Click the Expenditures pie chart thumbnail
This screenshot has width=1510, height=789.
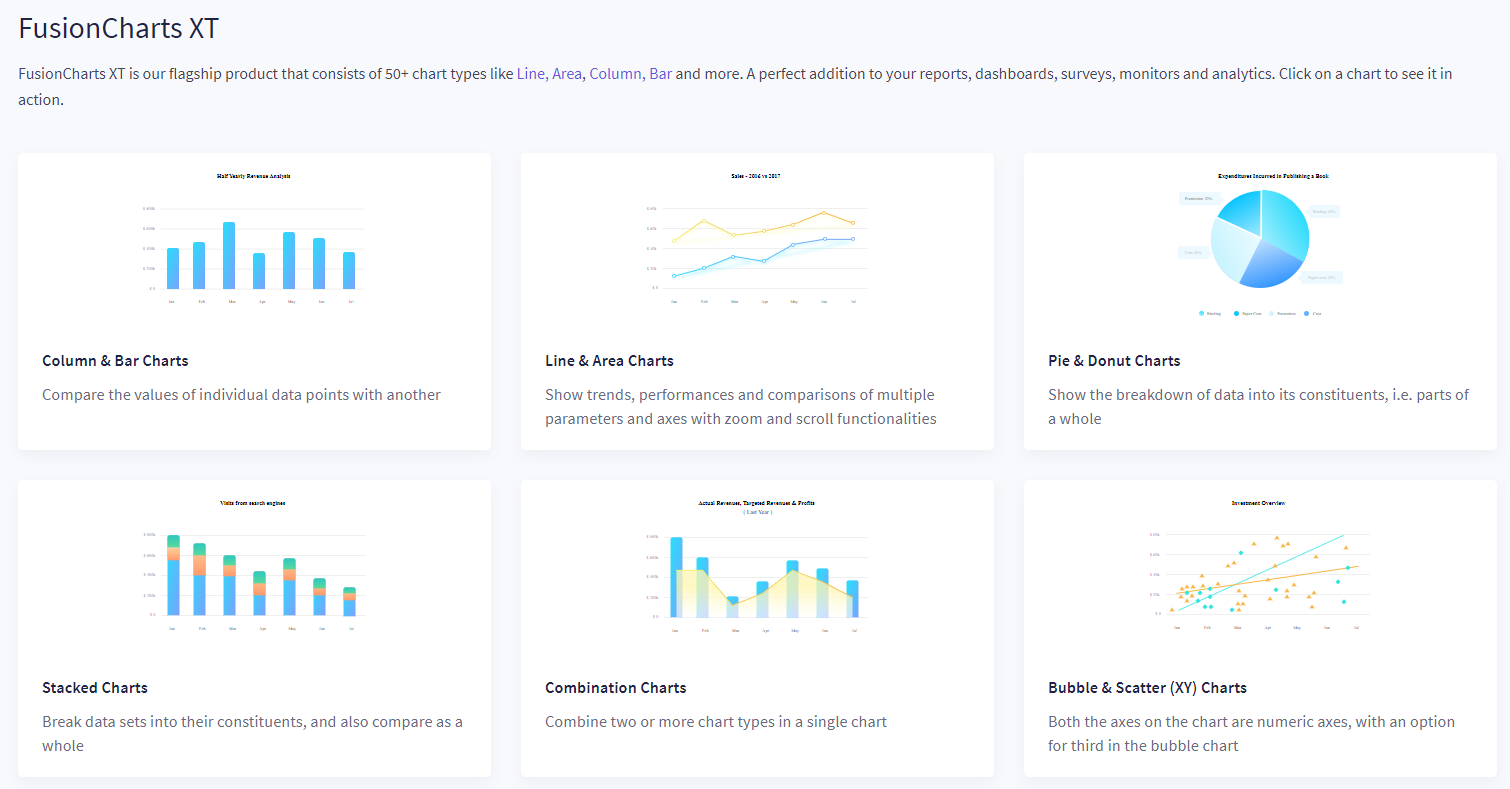(x=1260, y=246)
